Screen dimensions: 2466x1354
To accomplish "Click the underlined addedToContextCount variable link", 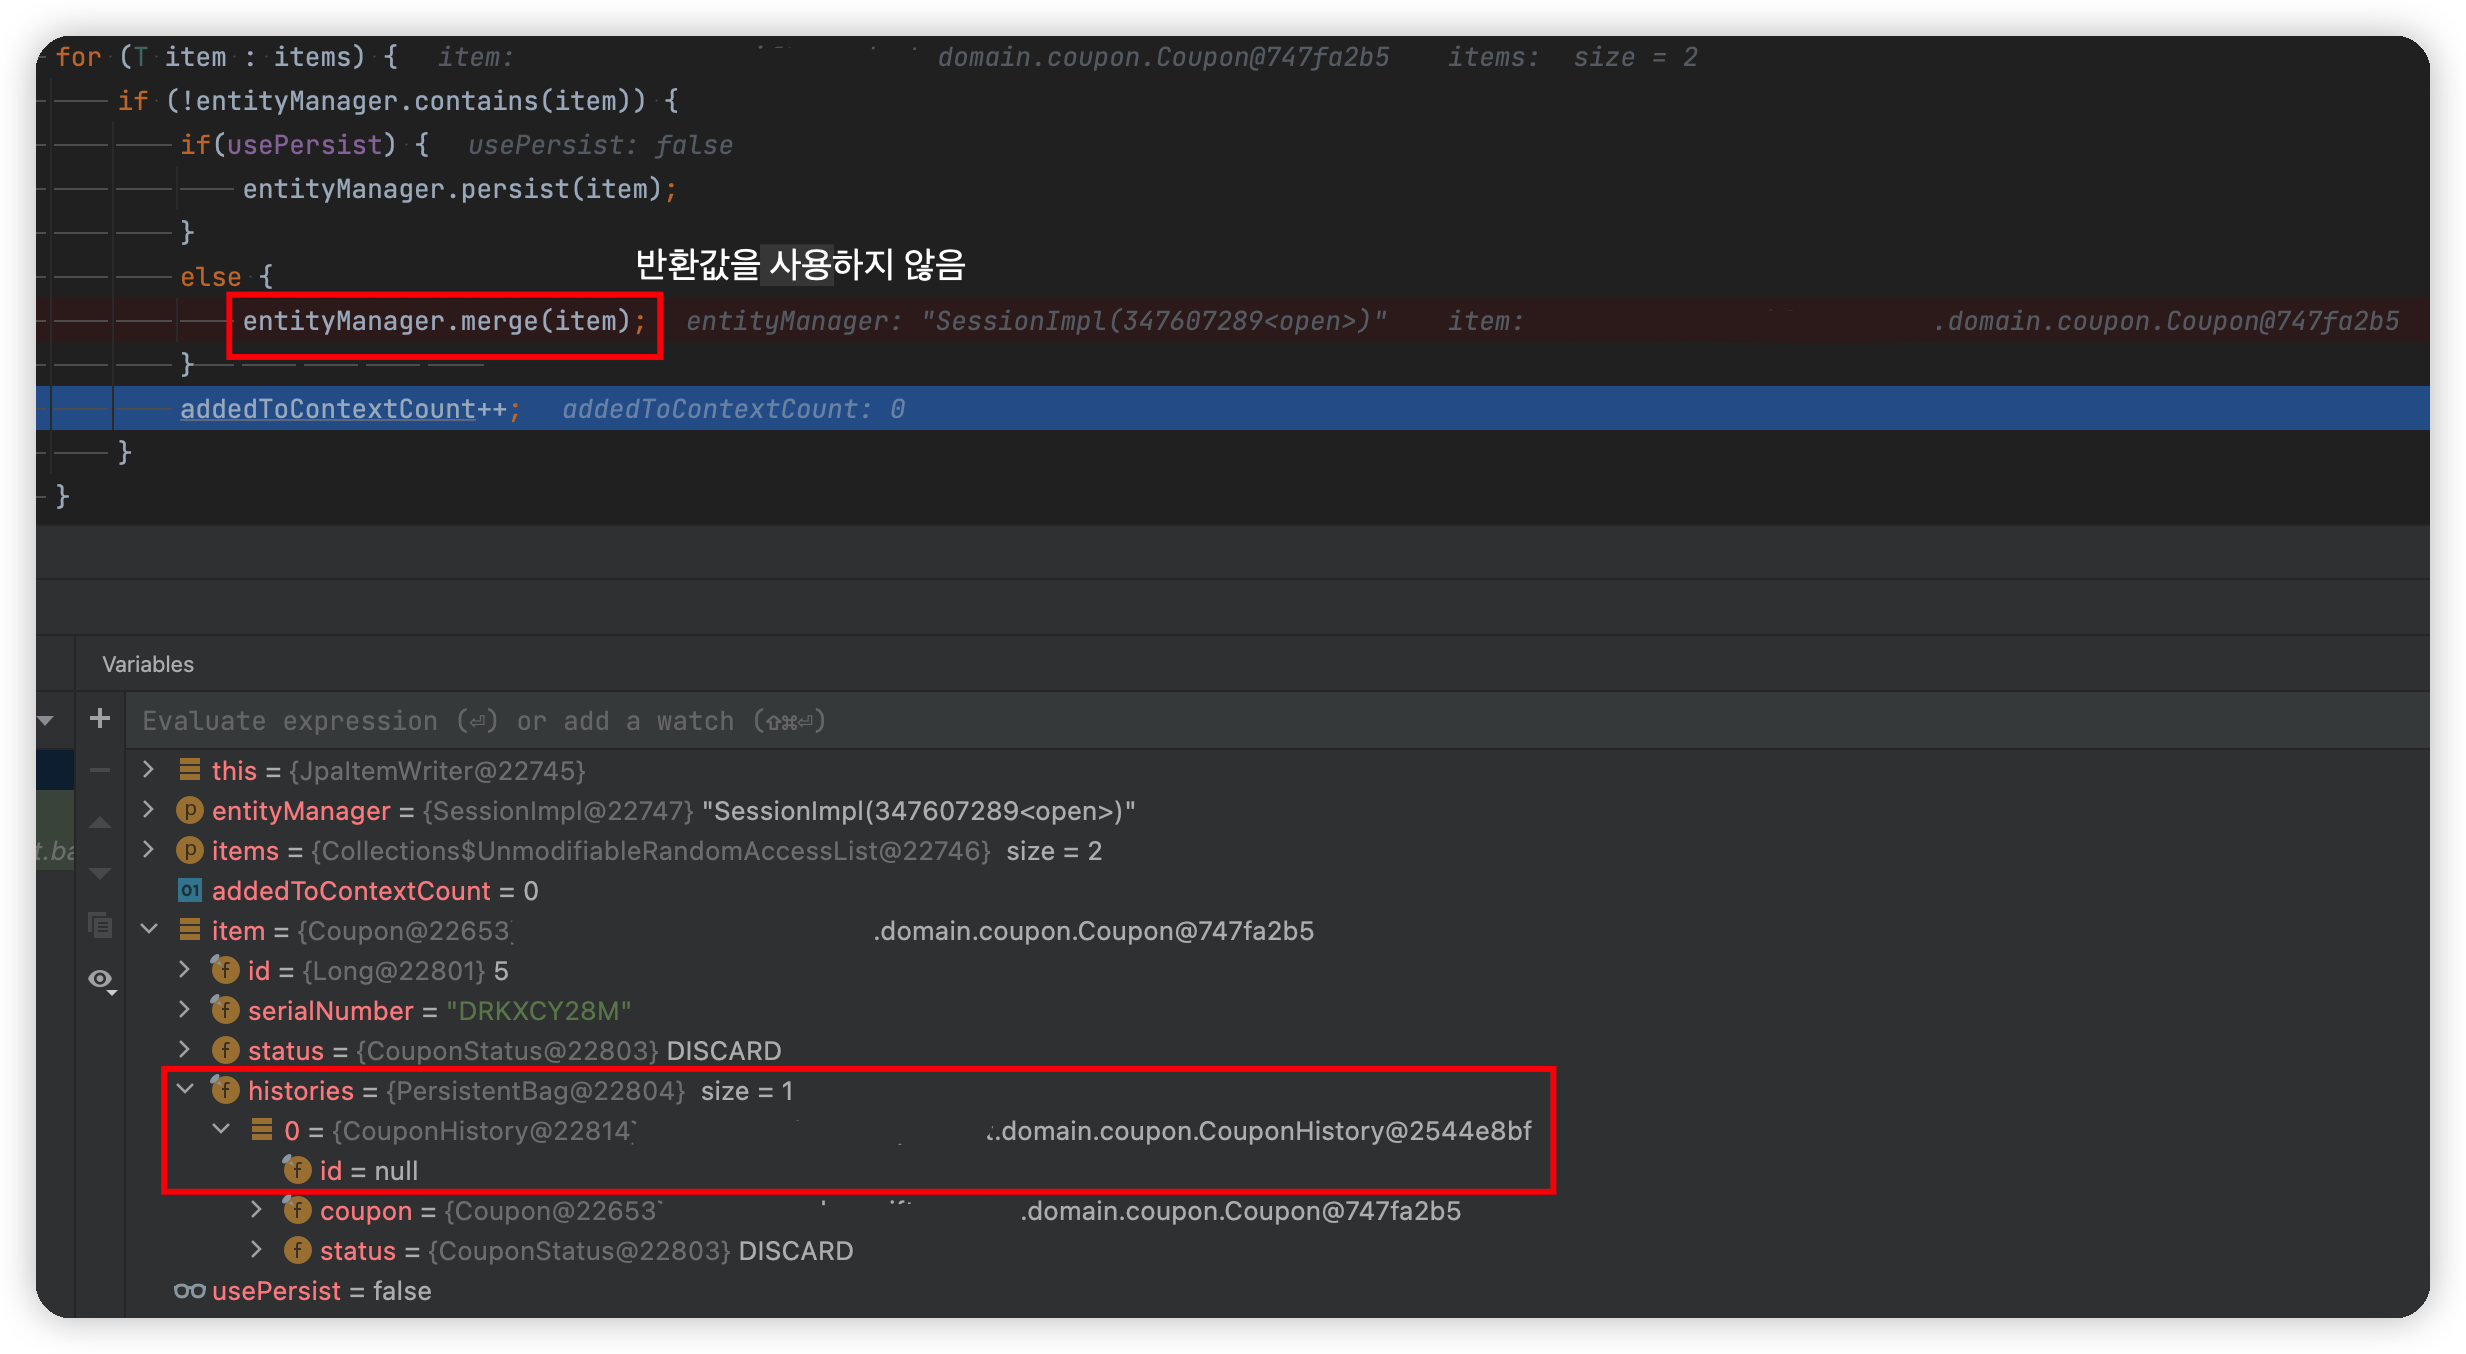I will tap(327, 409).
